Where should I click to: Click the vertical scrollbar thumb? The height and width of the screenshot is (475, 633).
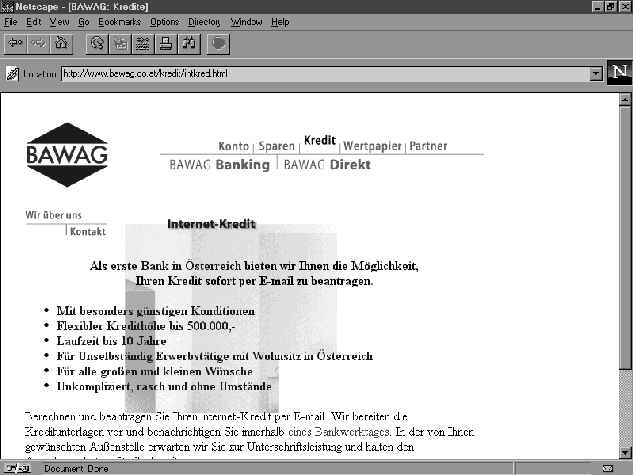625,237
